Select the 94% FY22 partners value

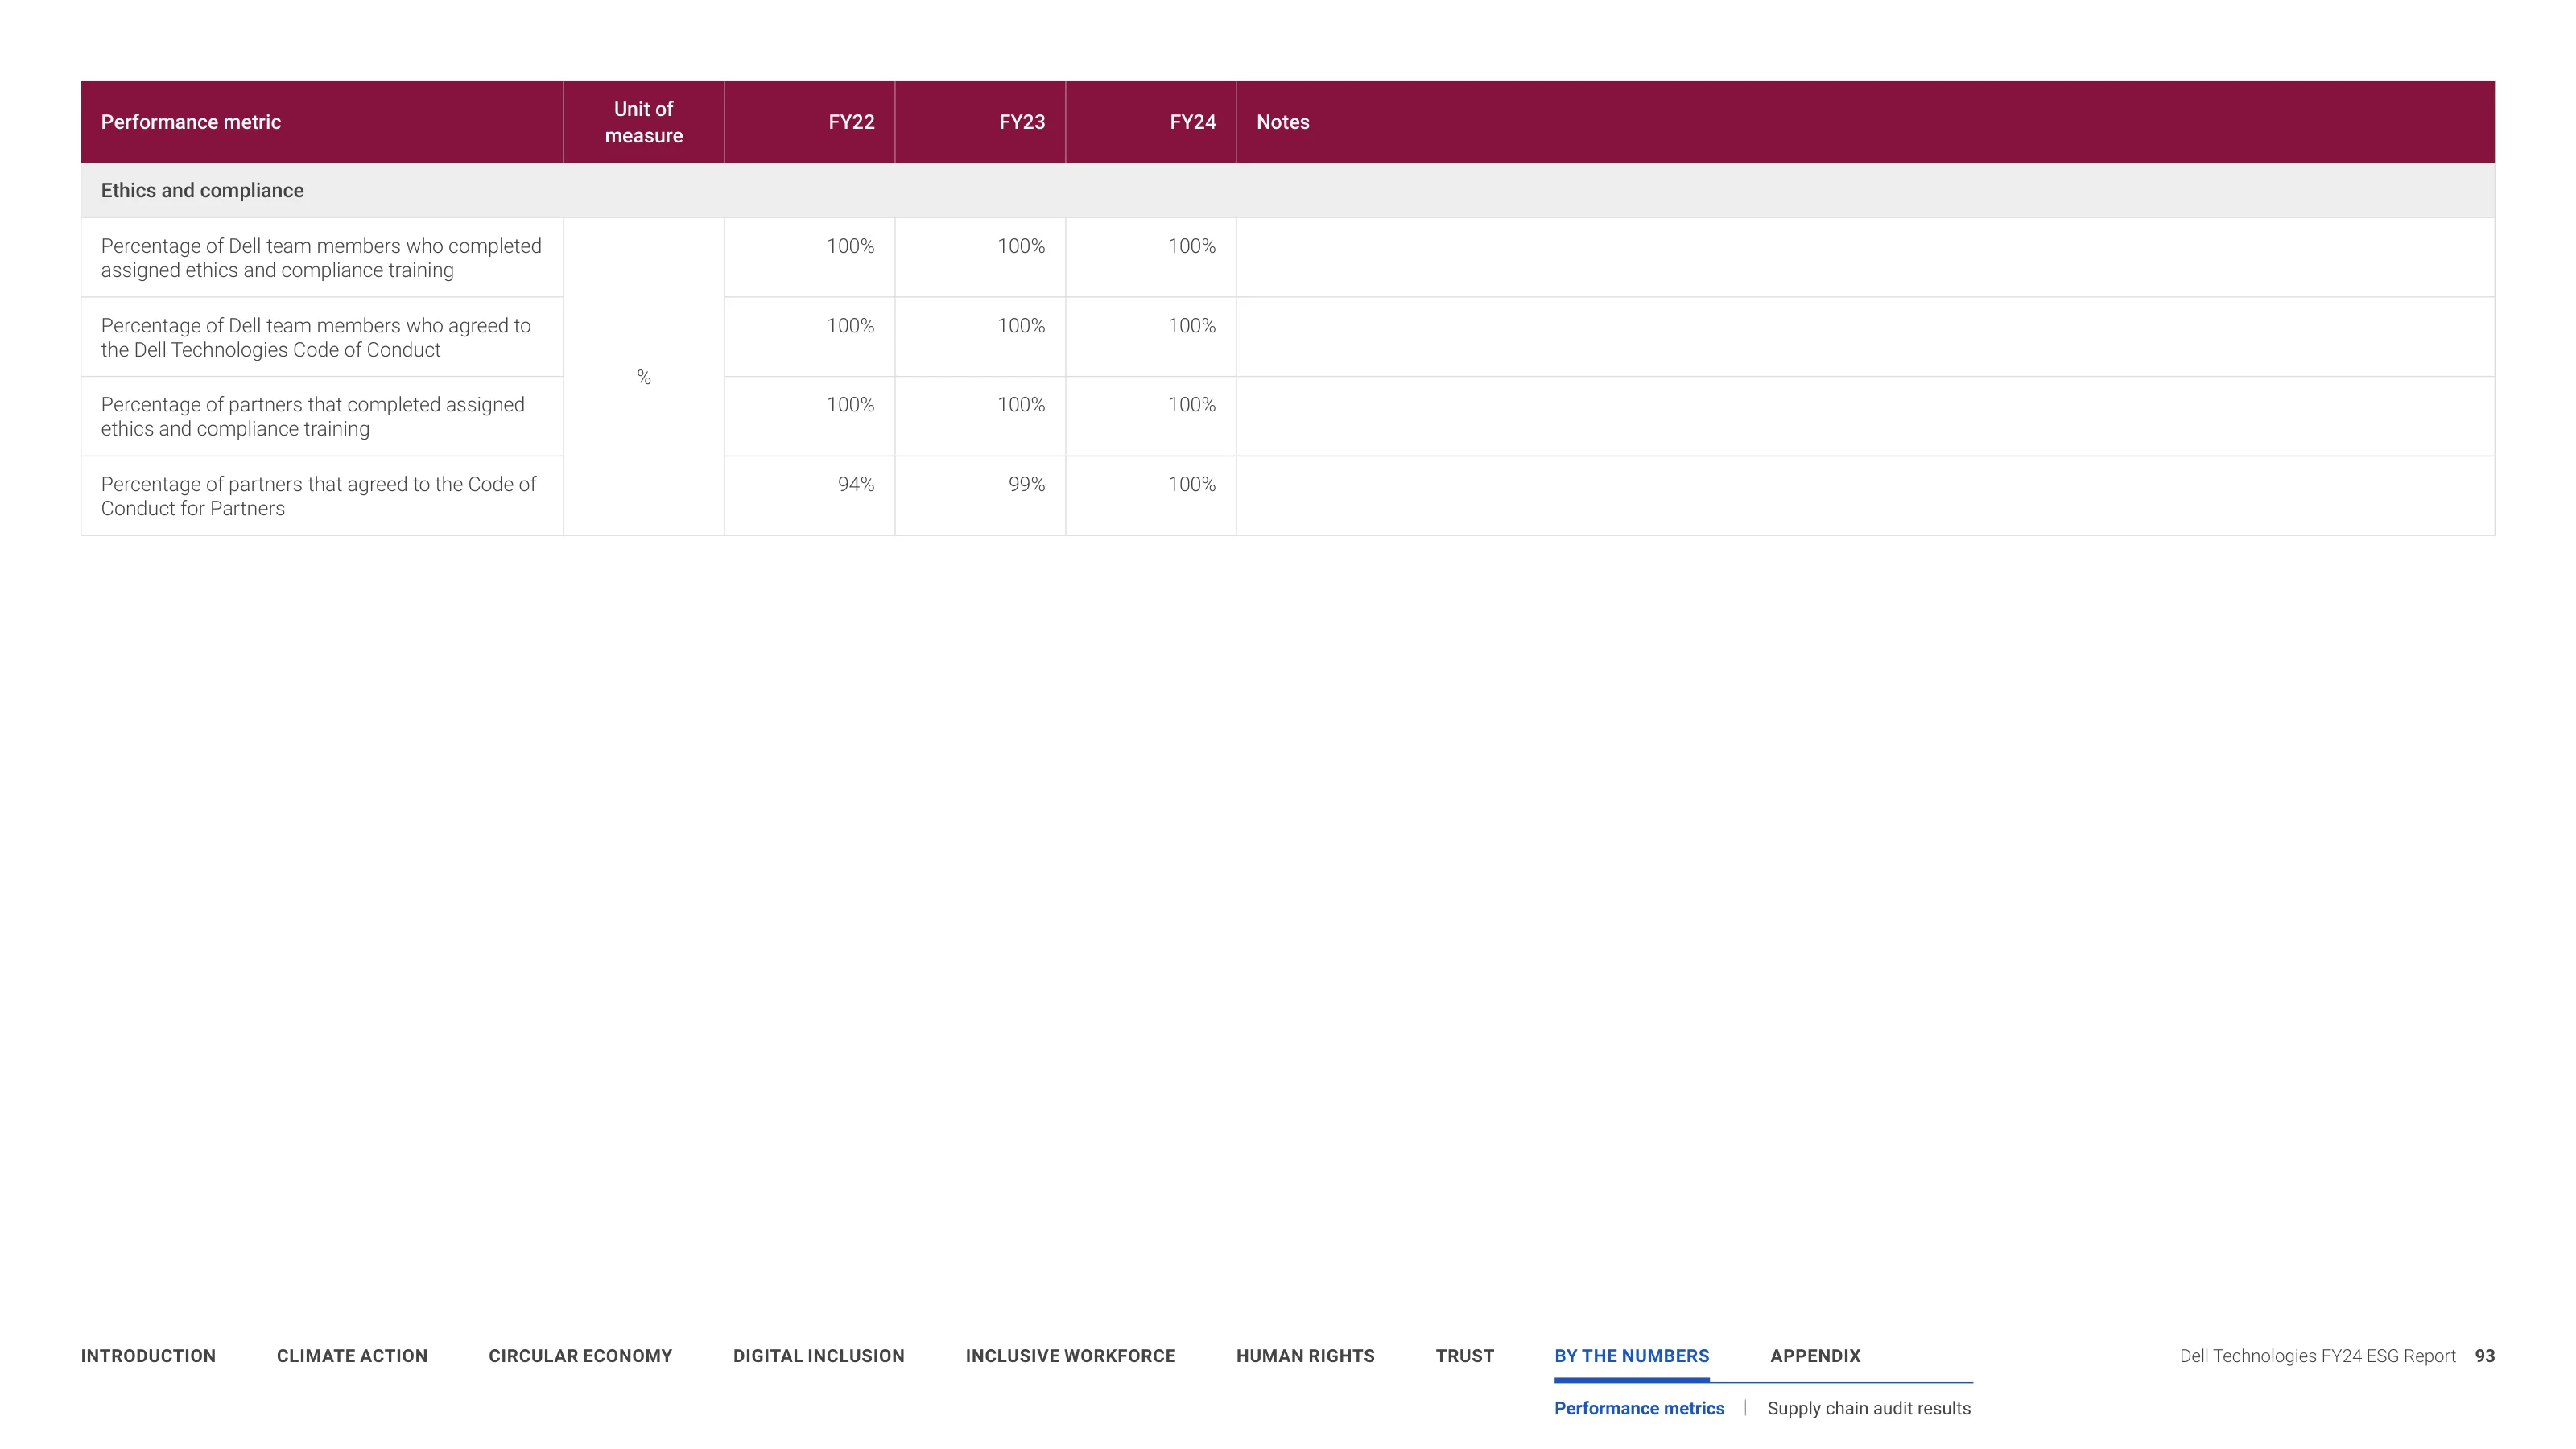(856, 484)
